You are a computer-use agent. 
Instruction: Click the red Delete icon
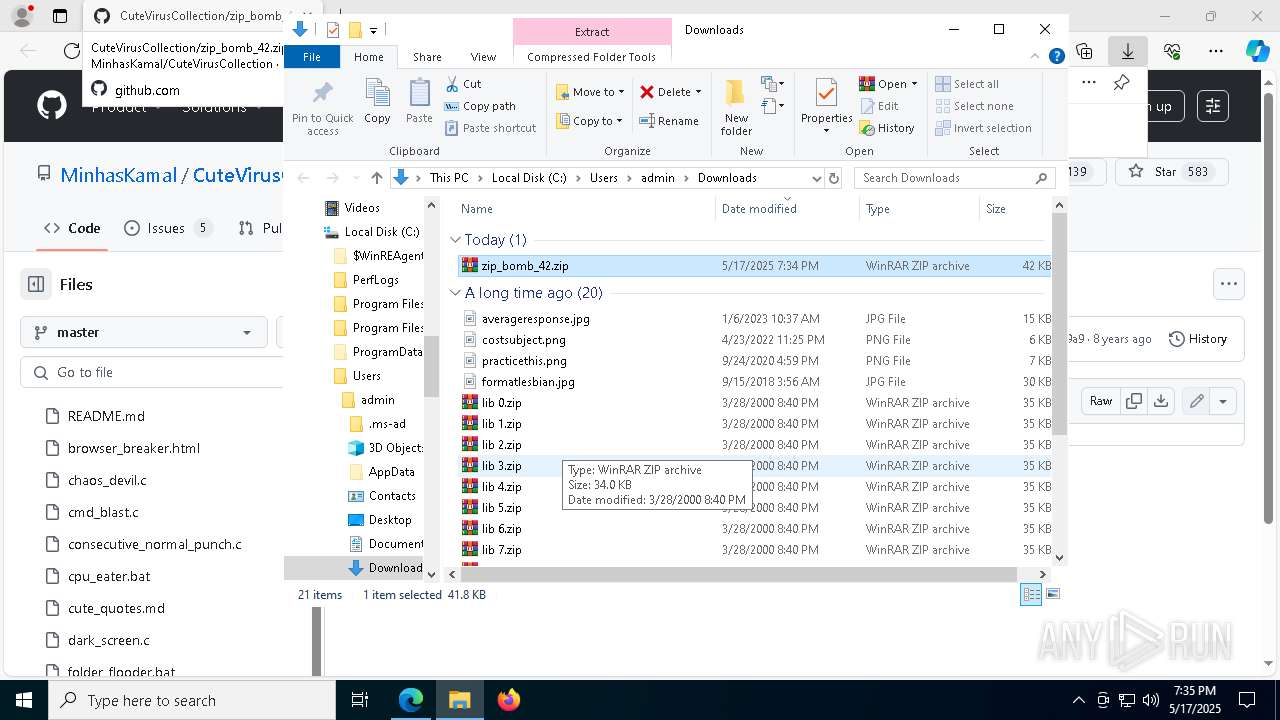pos(647,92)
